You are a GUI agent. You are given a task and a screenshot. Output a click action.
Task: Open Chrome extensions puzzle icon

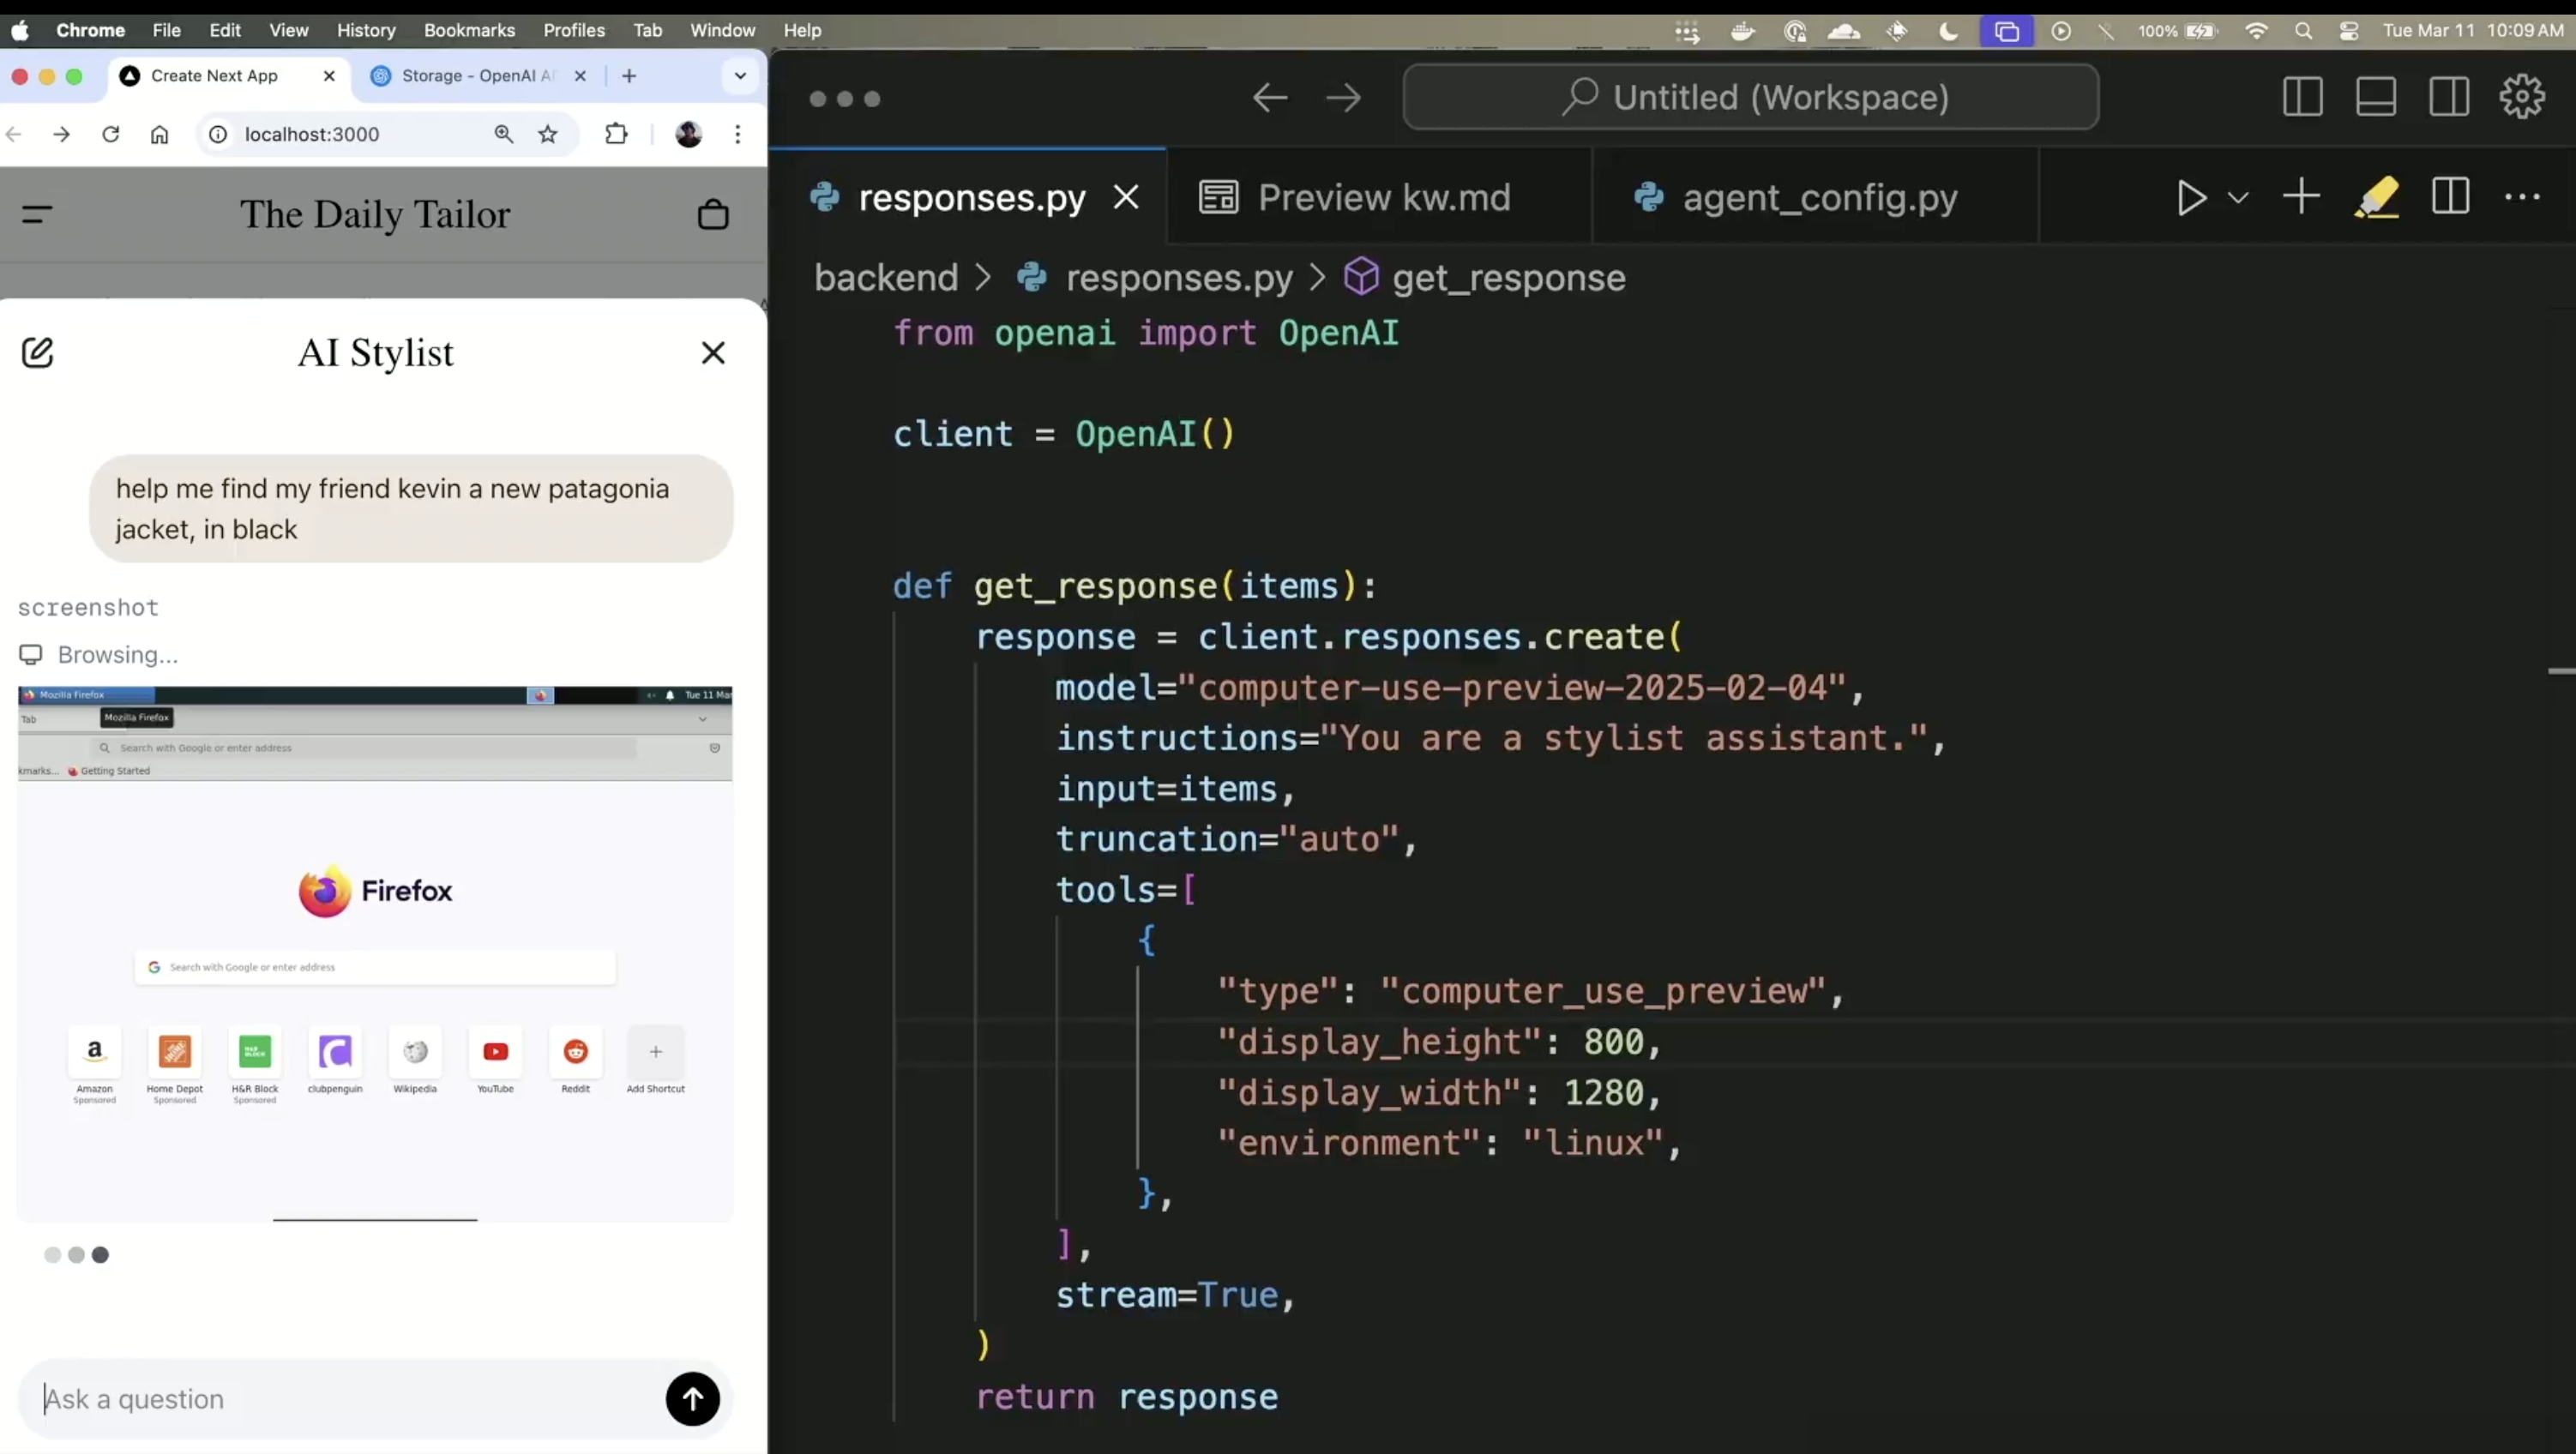click(x=617, y=134)
